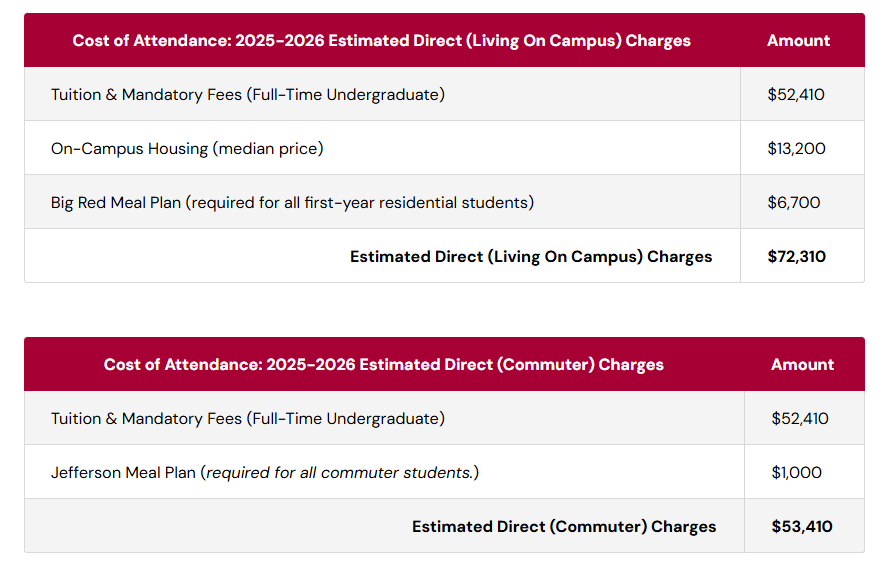
Task: Click the $13,200 housing amount
Action: (x=796, y=149)
